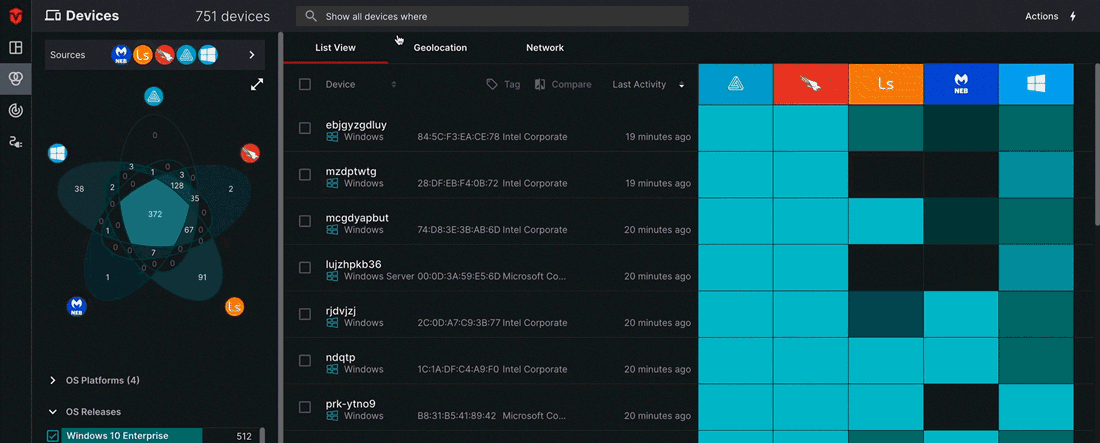Click MAC address 84:5C:F3:EA:CE:78
The width and height of the screenshot is (1100, 443).
(x=458, y=137)
